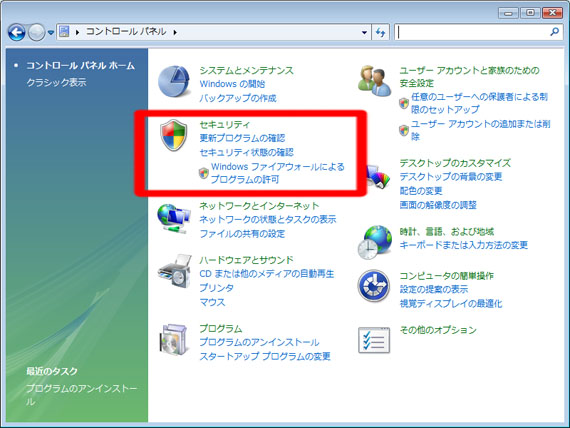Open デスクトップのカスタマイズ category
570x428 pixels.
455,163
